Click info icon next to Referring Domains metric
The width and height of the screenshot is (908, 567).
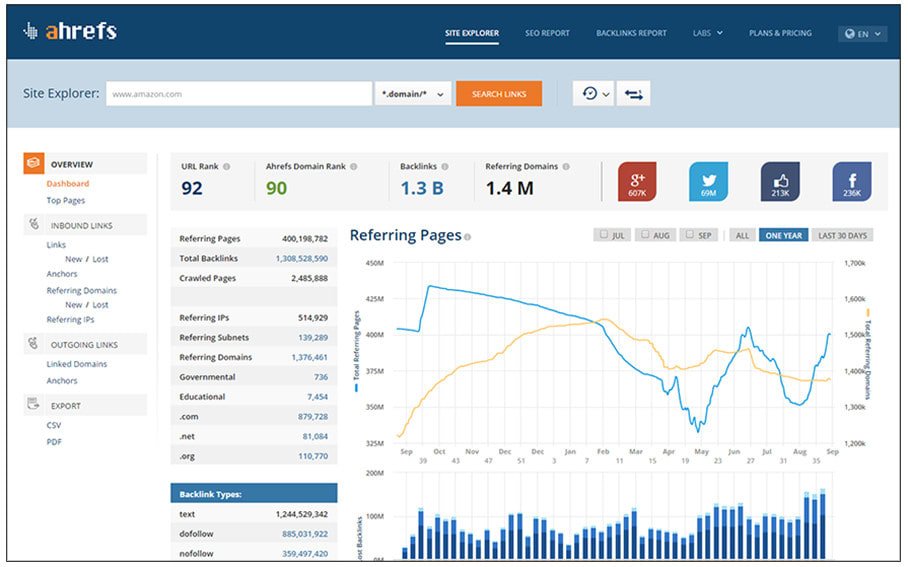(x=566, y=167)
